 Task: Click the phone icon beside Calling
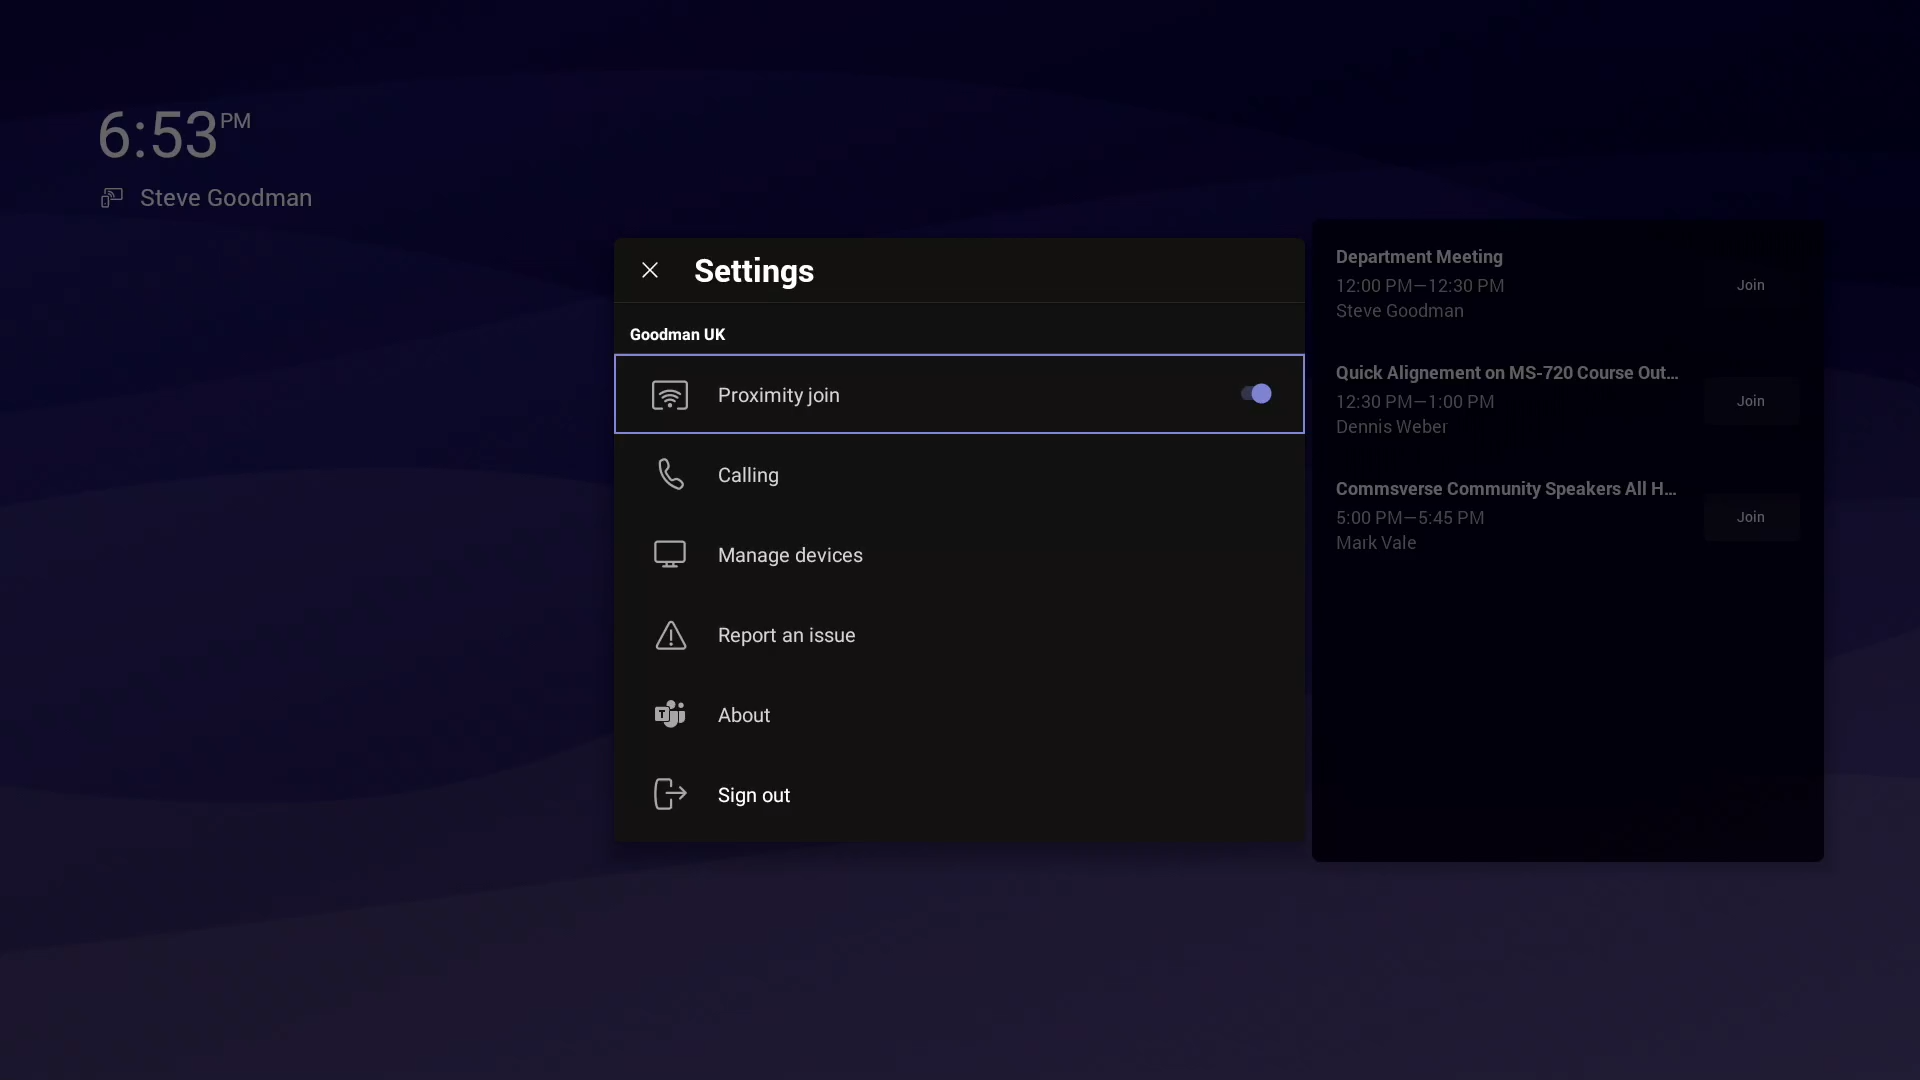point(671,475)
